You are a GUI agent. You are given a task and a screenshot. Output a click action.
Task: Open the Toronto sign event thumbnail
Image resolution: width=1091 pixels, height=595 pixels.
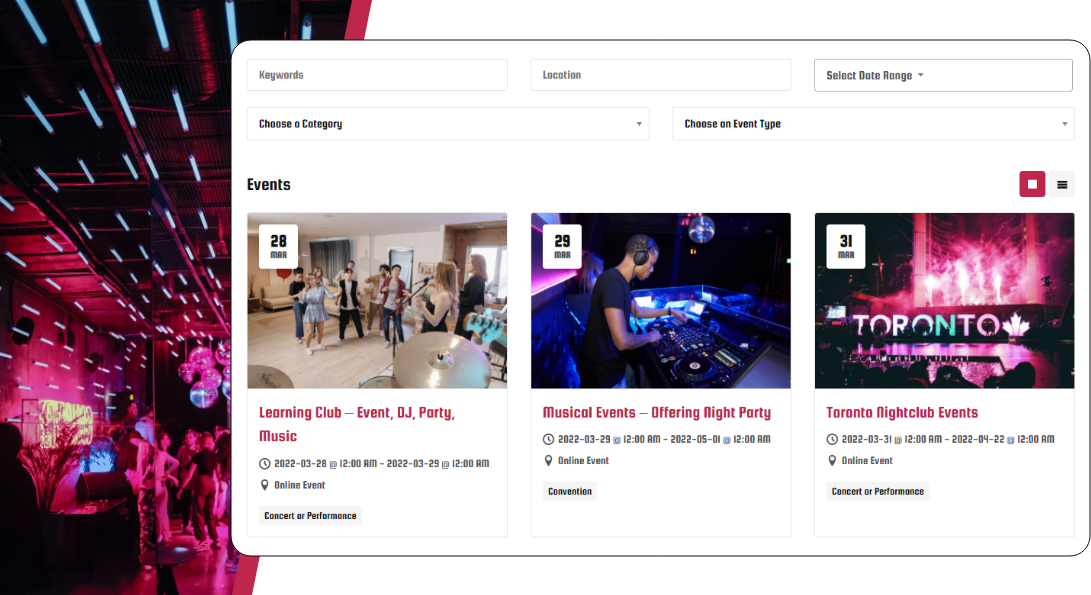click(944, 301)
